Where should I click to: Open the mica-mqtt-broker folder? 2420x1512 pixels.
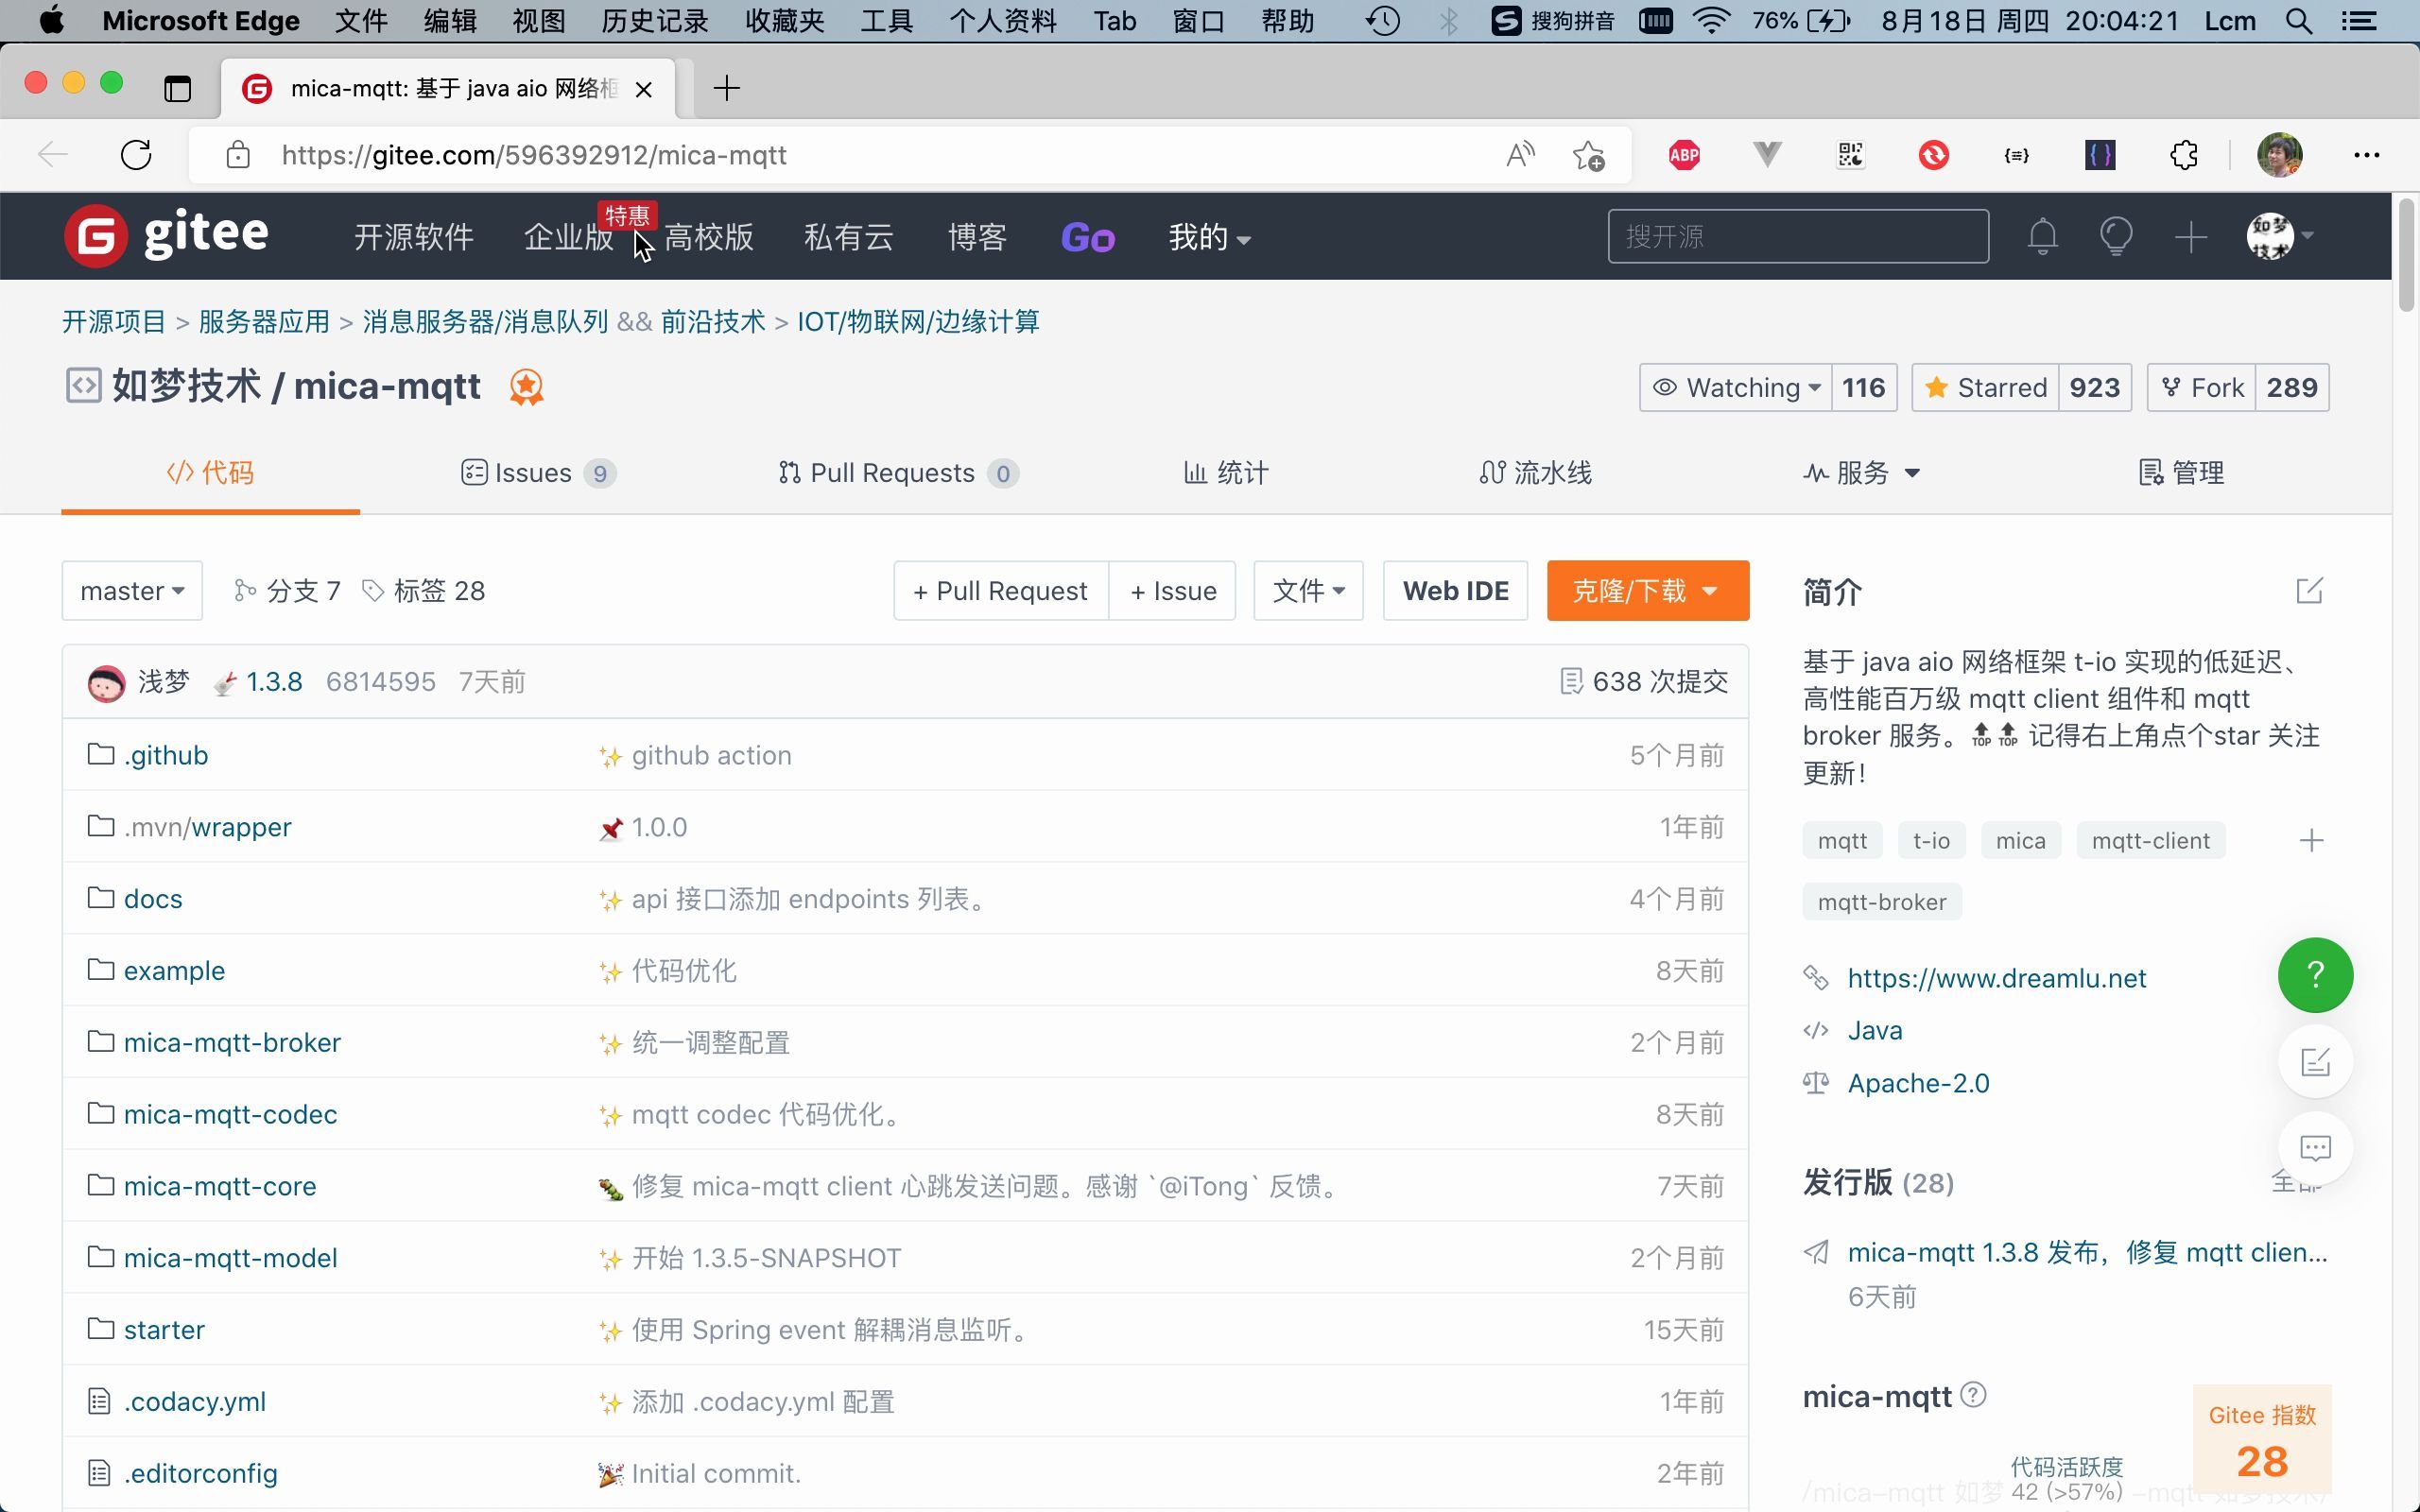pos(232,1042)
